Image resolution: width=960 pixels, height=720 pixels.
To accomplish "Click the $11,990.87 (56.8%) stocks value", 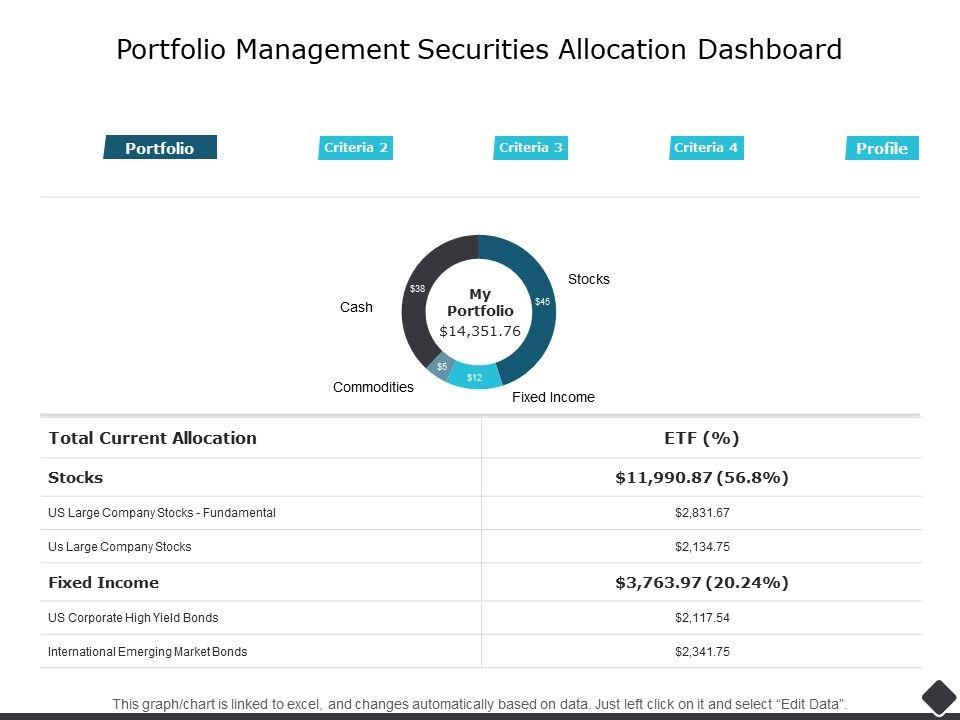I will click(702, 478).
